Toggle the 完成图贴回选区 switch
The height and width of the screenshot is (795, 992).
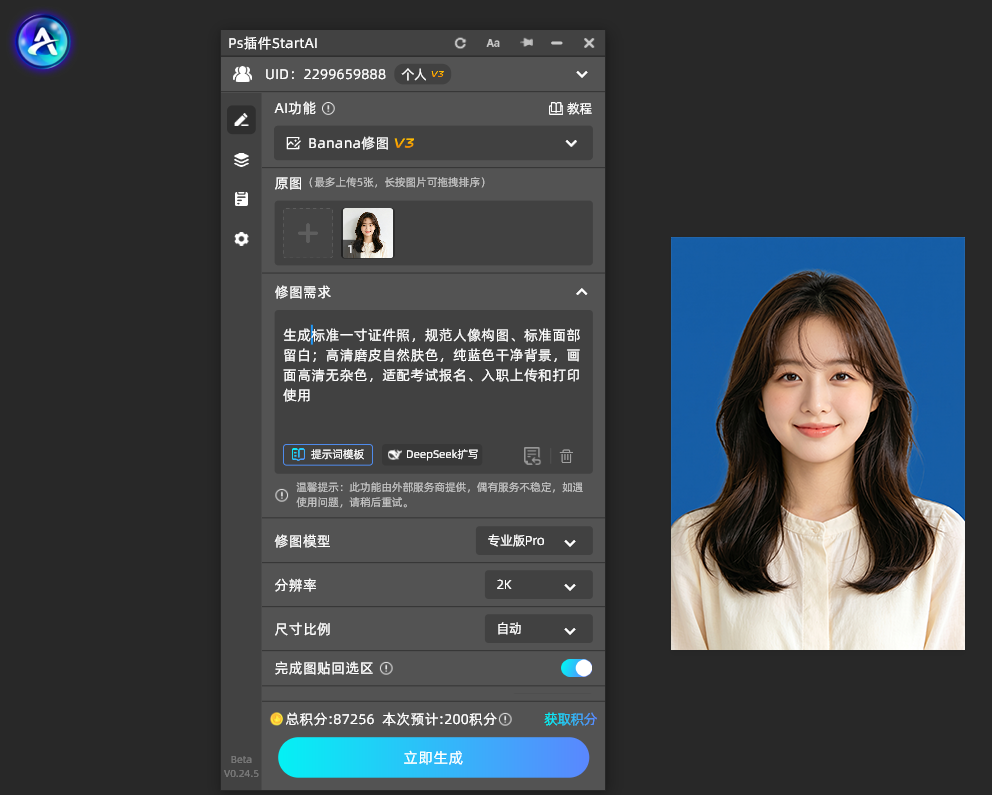click(576, 668)
